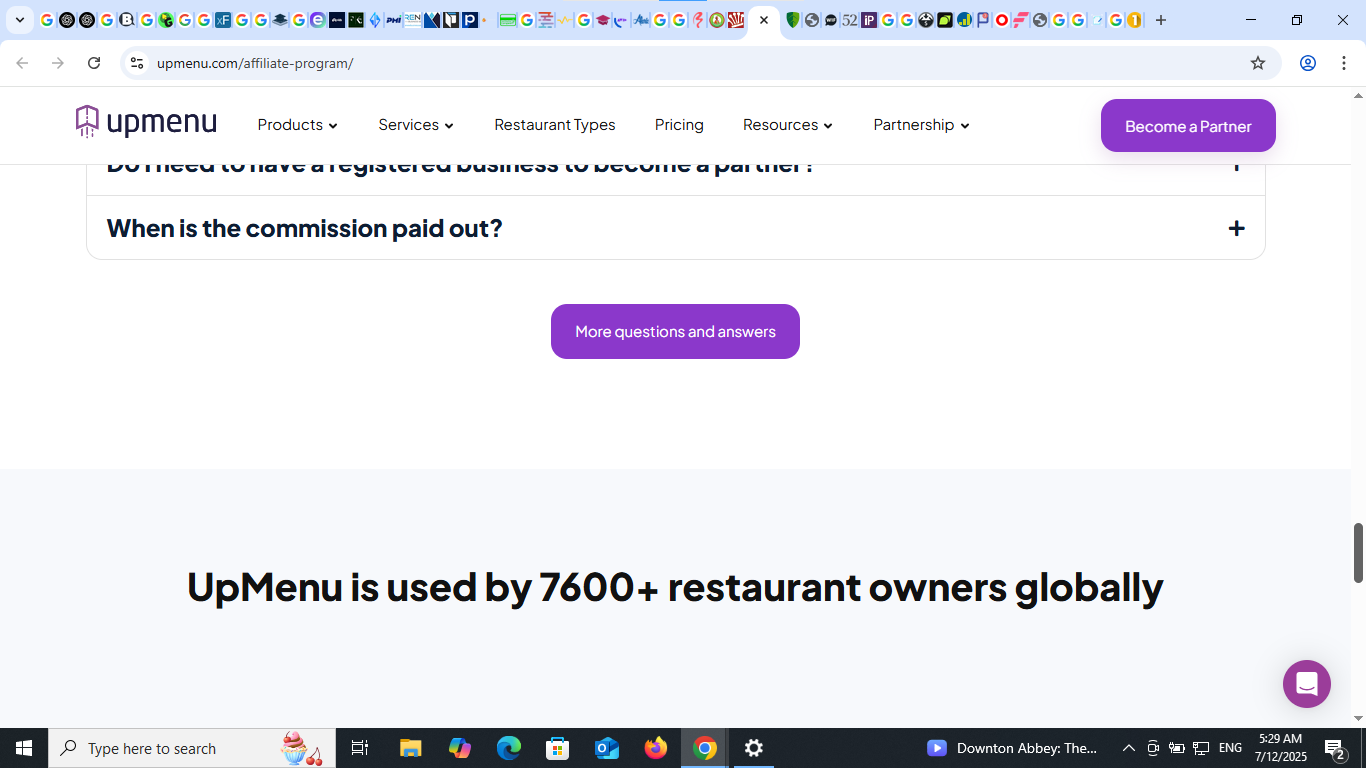
Task: Click the Become a Partner button
Action: 1188,126
